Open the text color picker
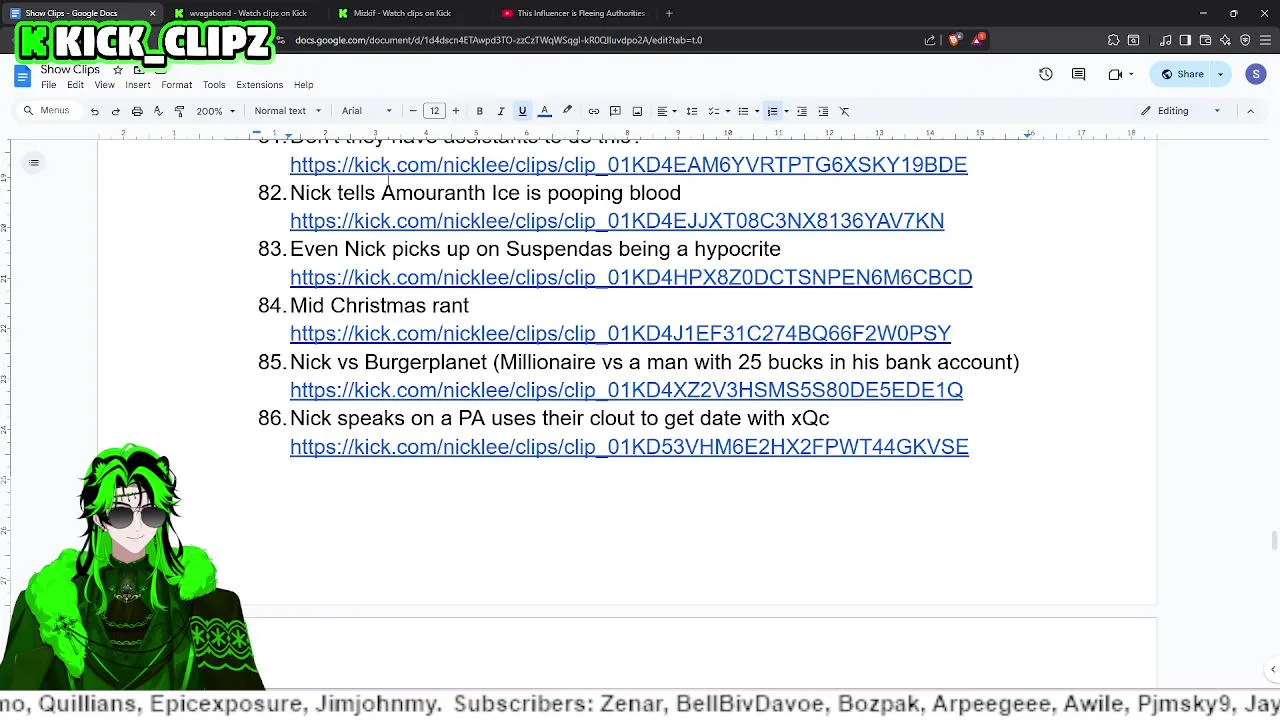 point(545,111)
